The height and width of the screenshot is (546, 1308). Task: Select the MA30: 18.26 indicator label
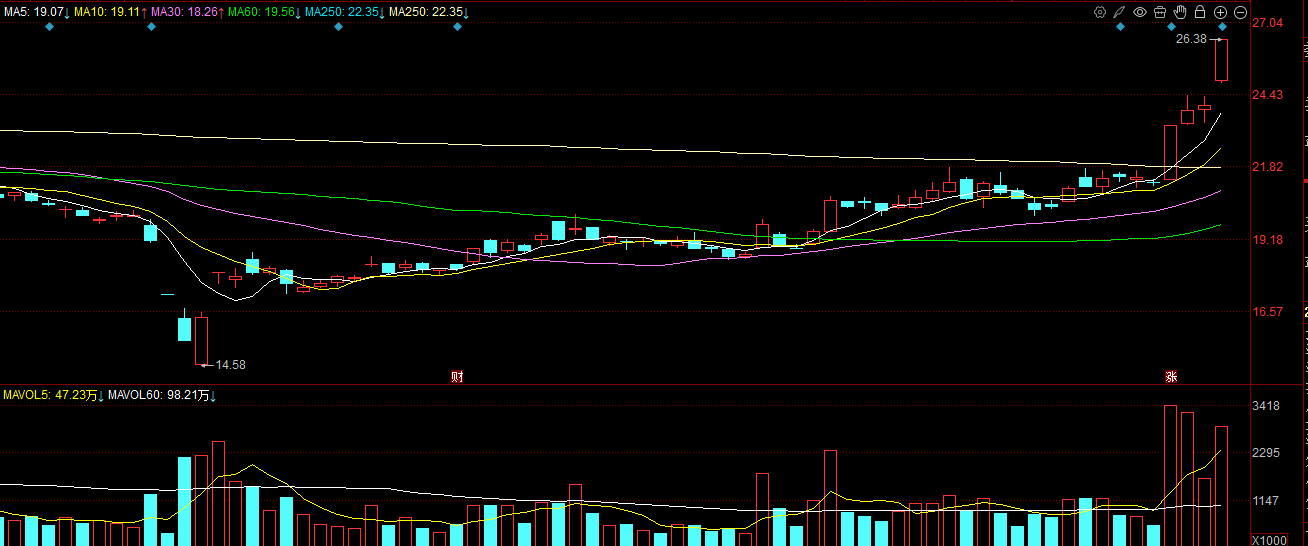click(187, 12)
